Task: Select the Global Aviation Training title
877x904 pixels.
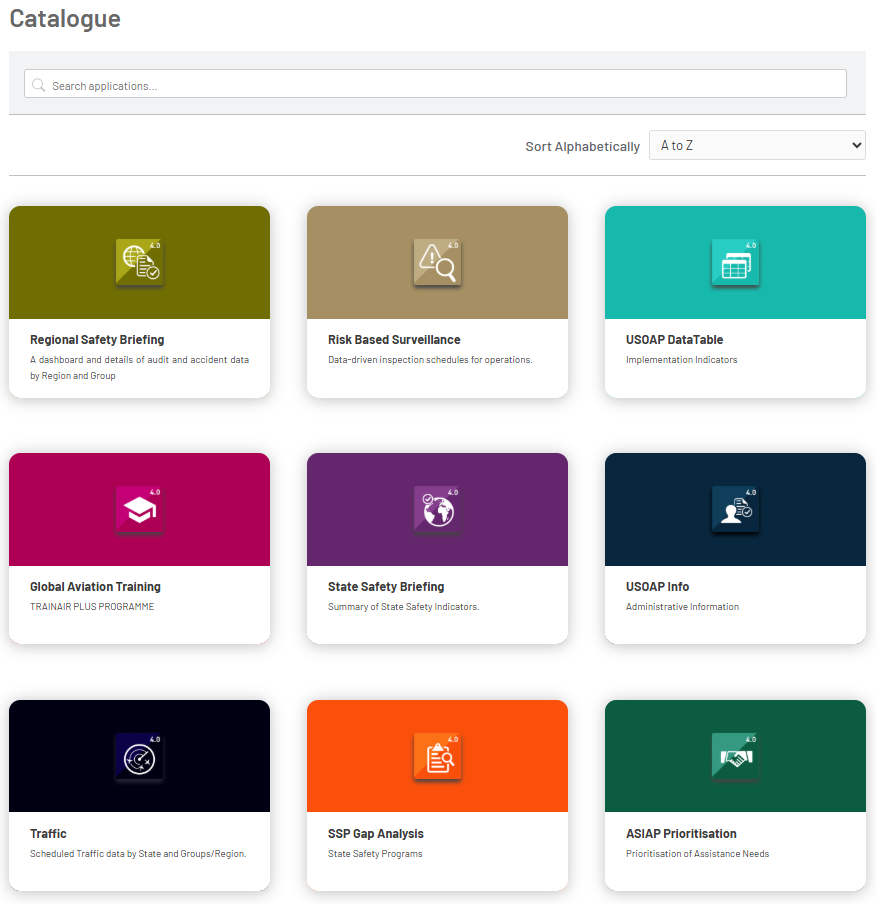Action: click(95, 587)
